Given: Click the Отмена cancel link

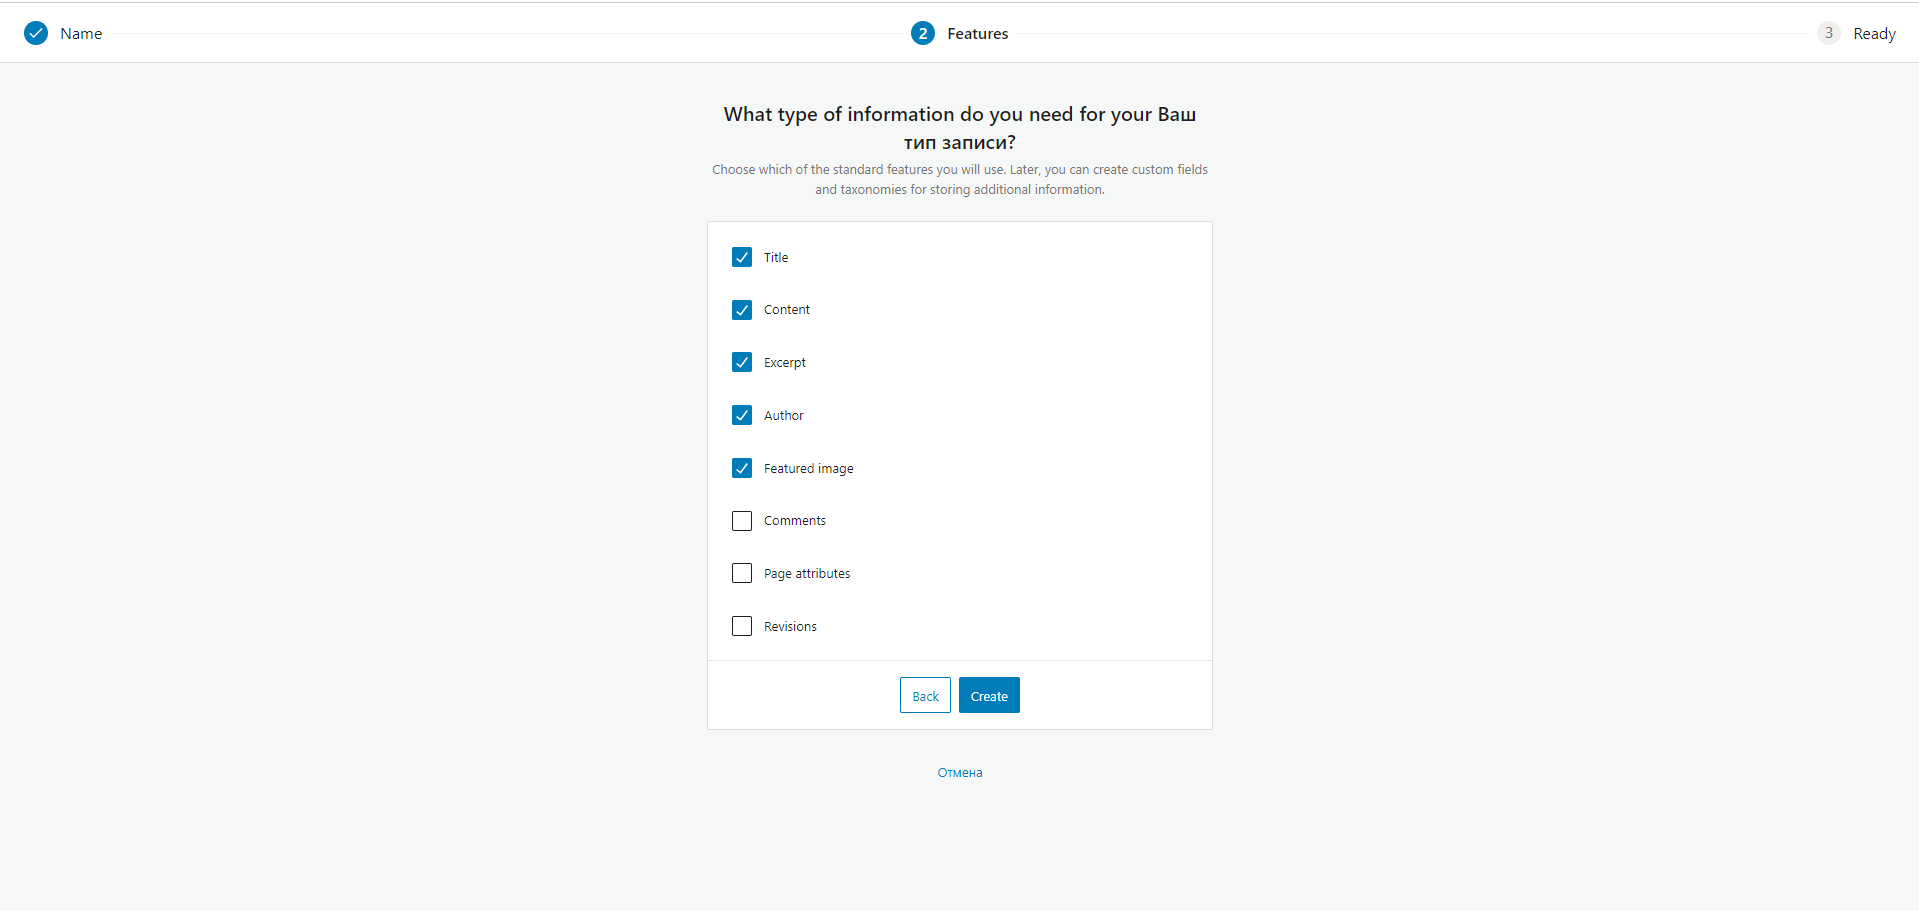Looking at the screenshot, I should tap(960, 772).
